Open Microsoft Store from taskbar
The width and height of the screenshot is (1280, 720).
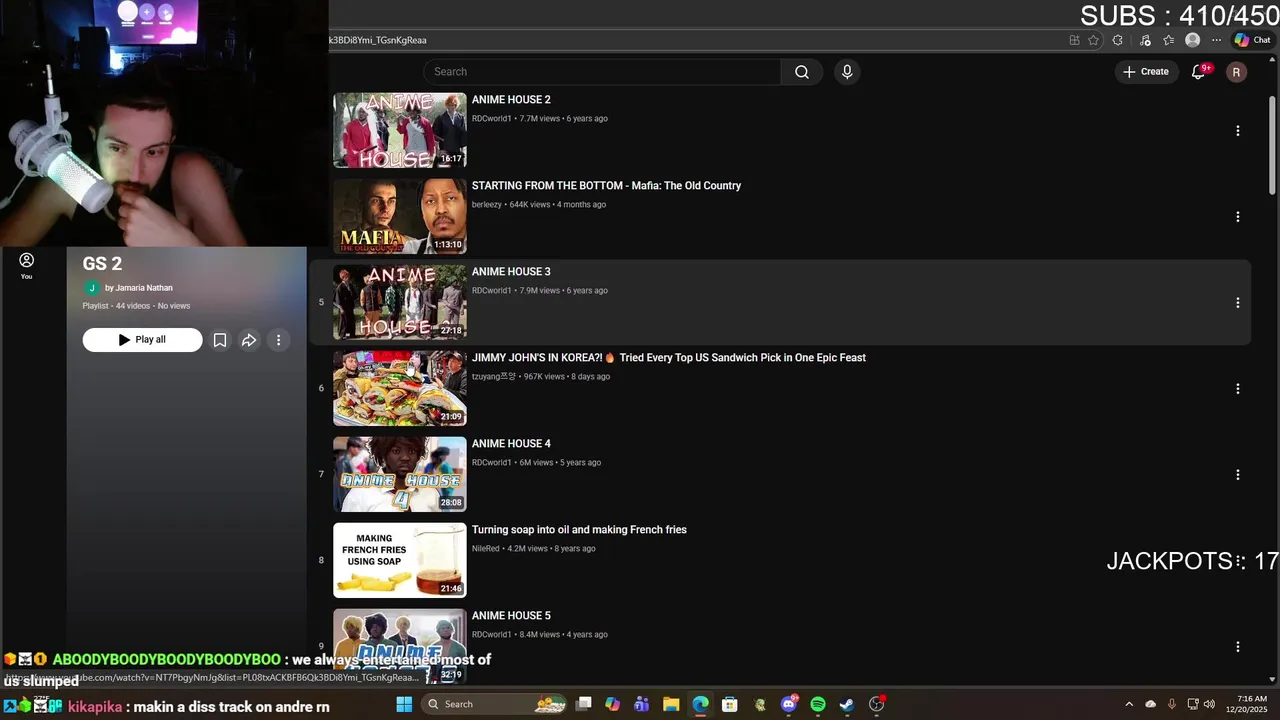point(730,704)
